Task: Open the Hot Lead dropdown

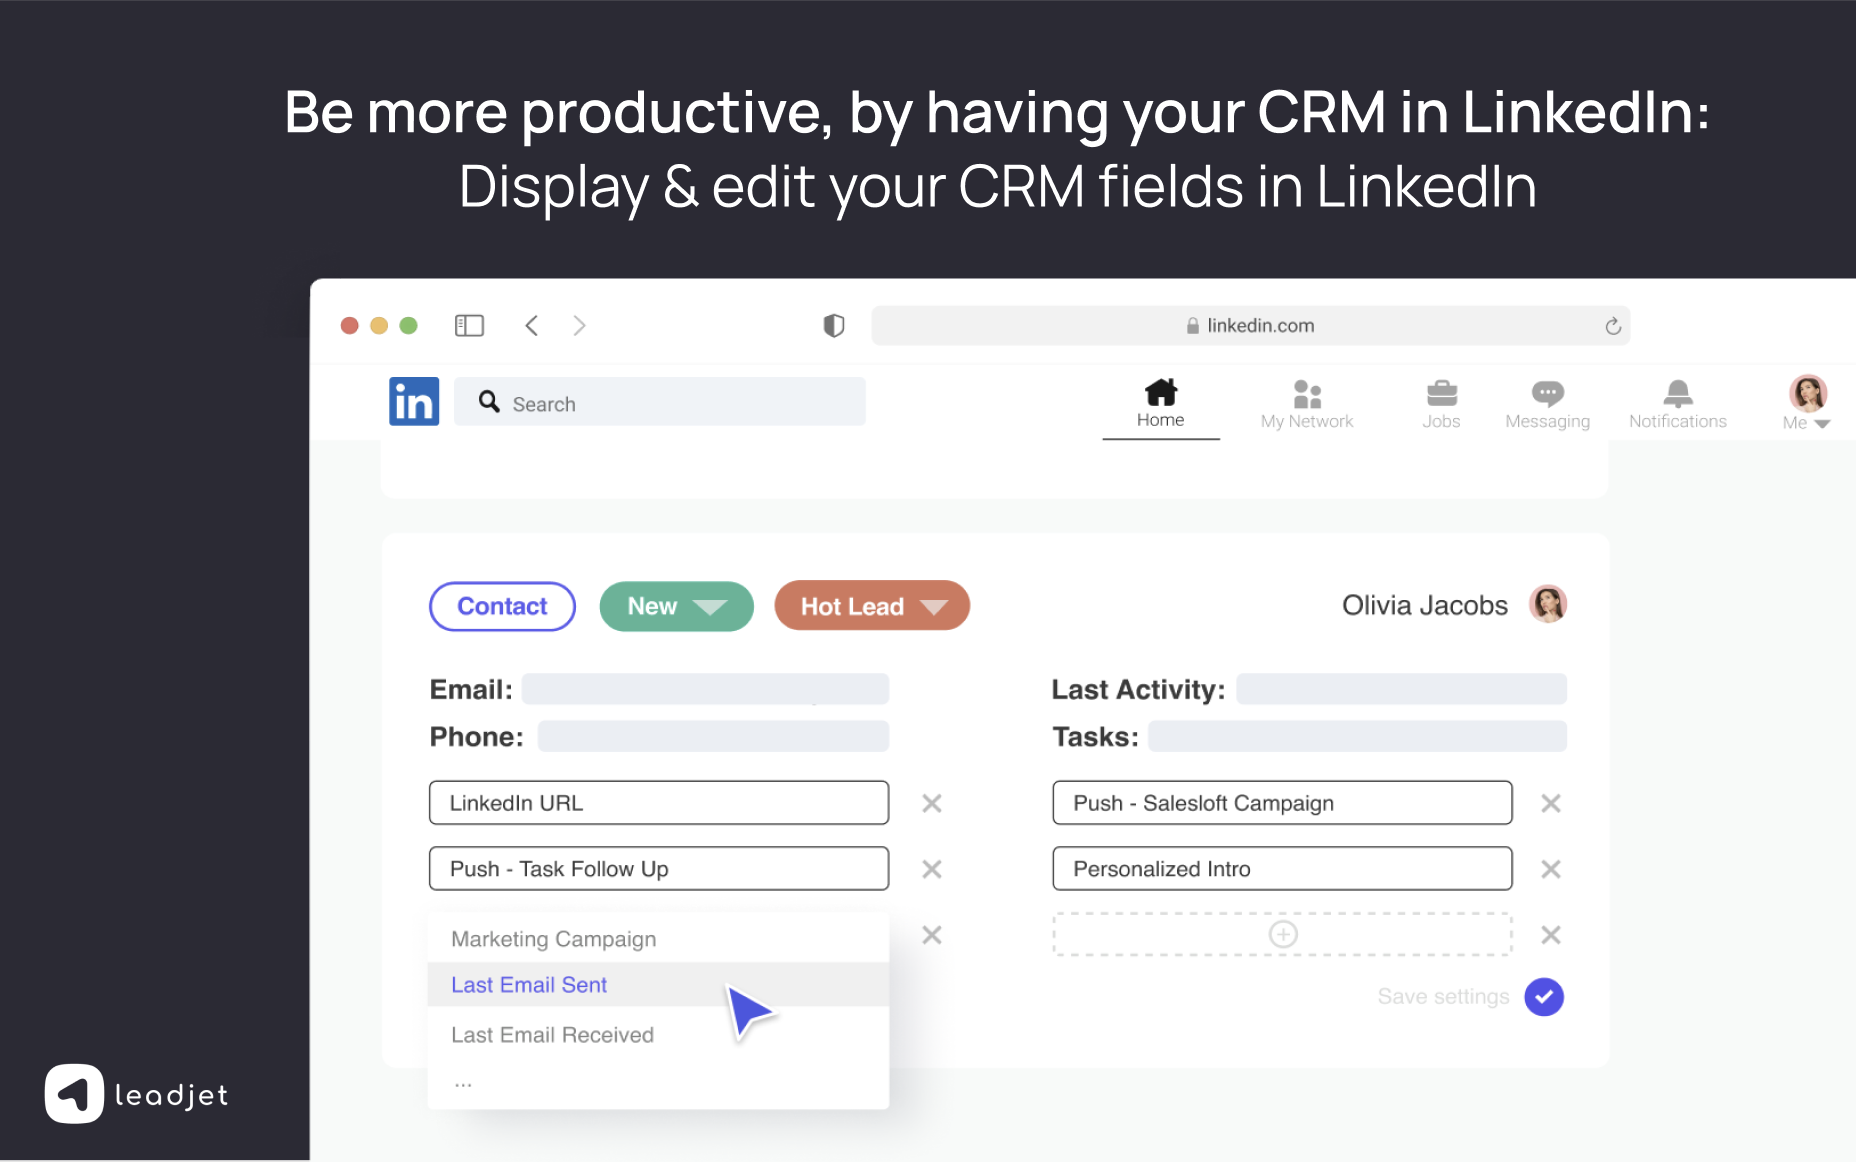Action: pos(872,606)
